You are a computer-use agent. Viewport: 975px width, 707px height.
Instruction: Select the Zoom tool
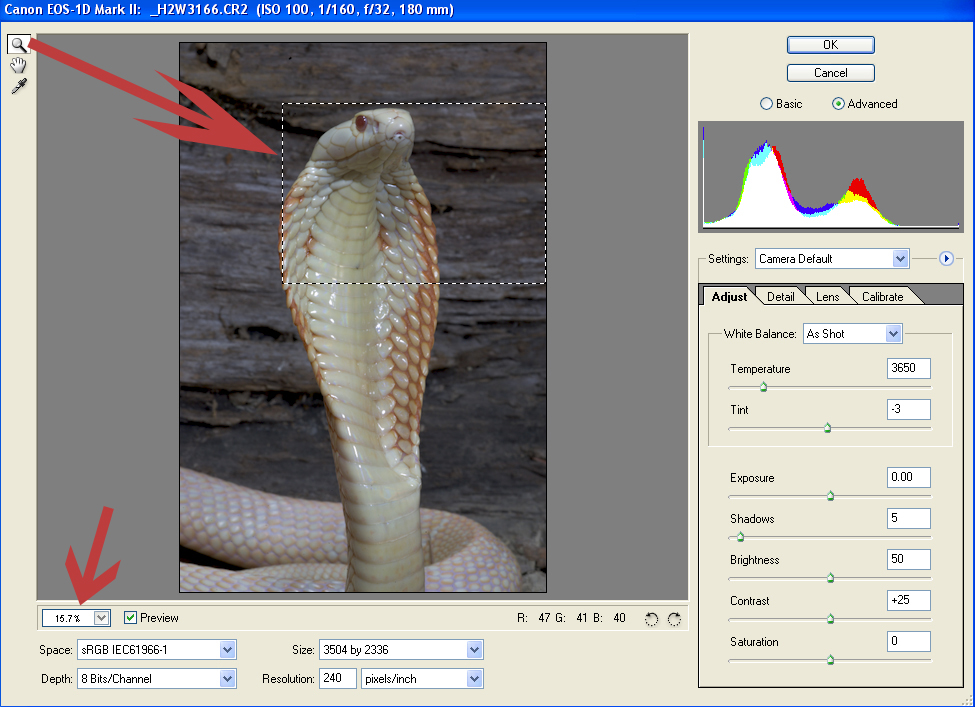point(17,44)
